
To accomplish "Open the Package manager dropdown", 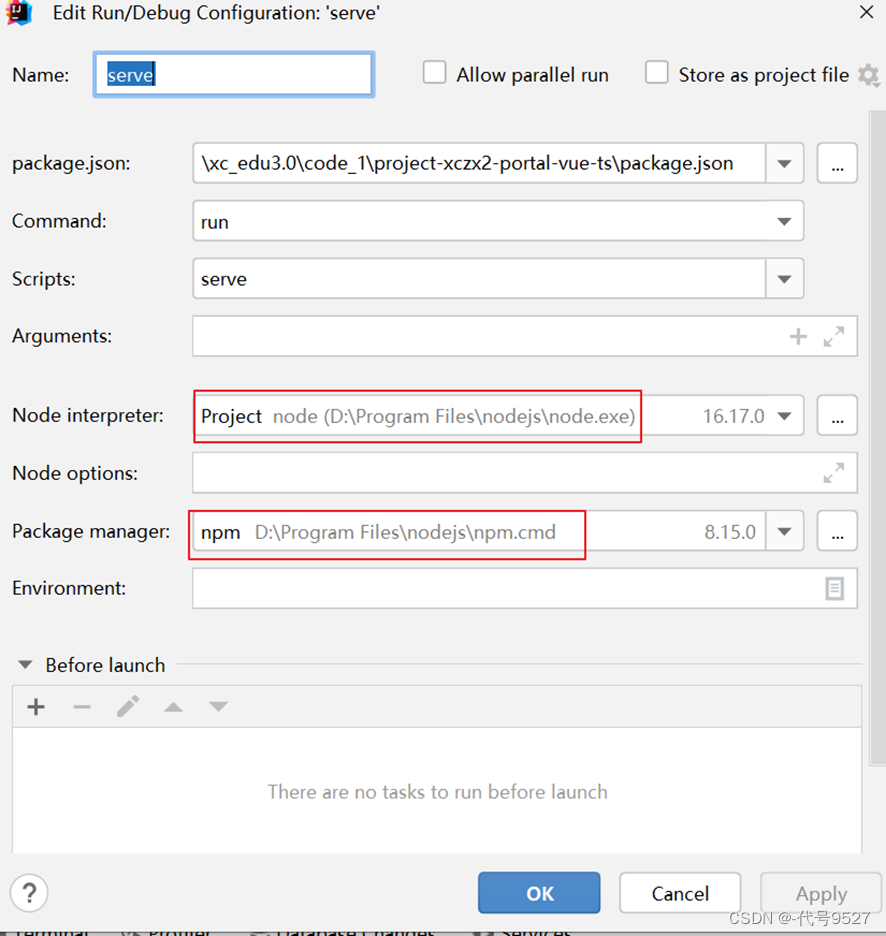I will pyautogui.click(x=785, y=531).
